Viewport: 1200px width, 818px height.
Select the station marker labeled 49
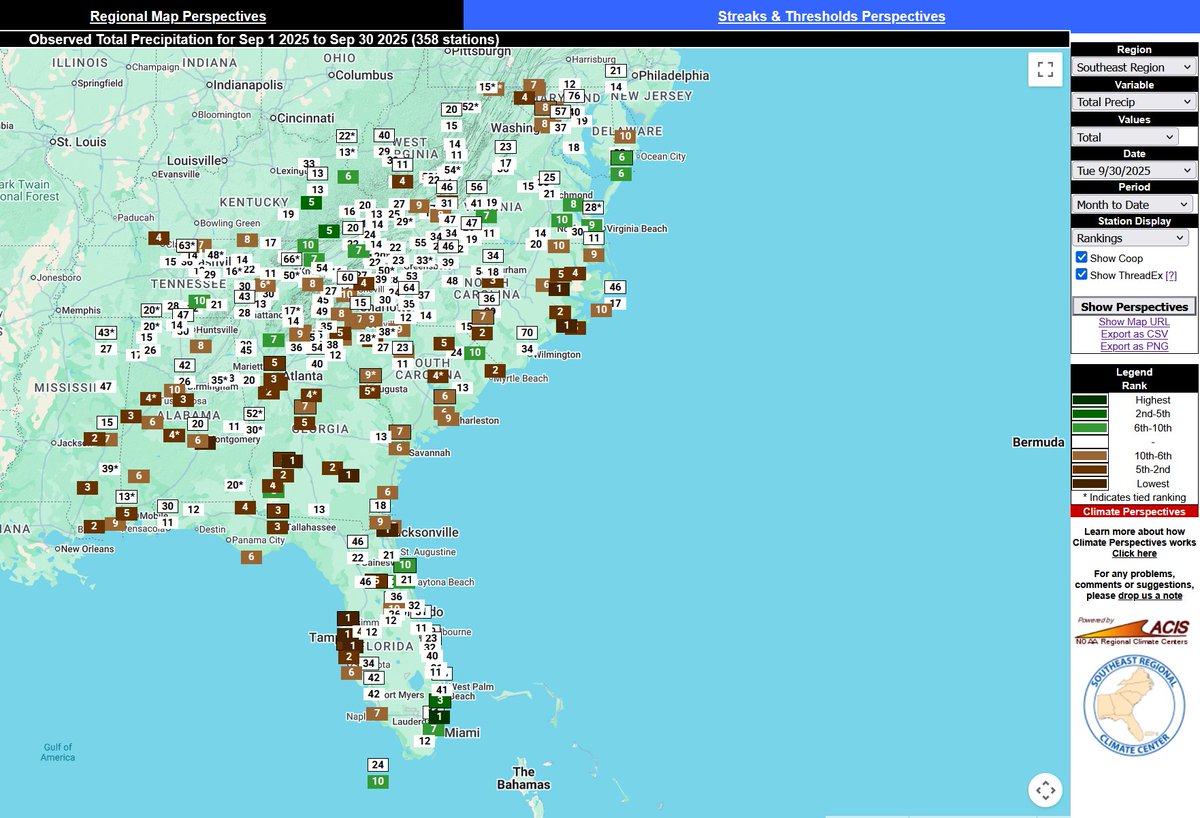(322, 311)
